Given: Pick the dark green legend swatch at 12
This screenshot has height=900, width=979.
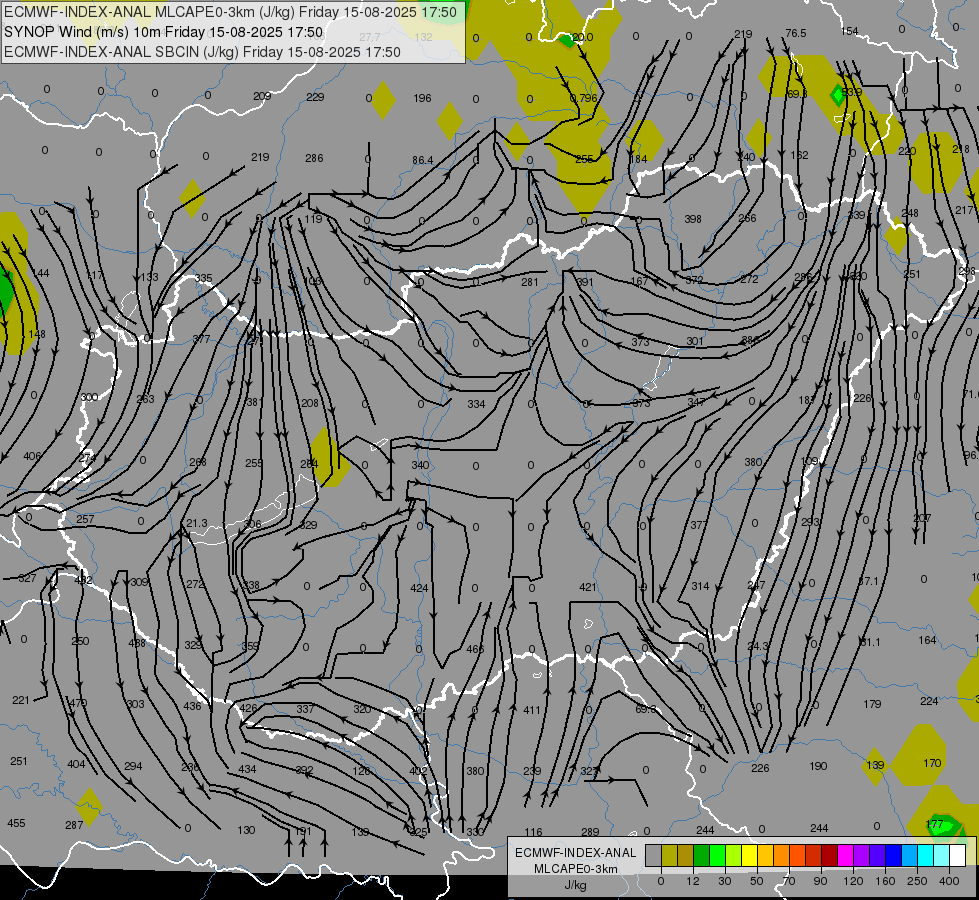Looking at the screenshot, I should click(x=702, y=855).
